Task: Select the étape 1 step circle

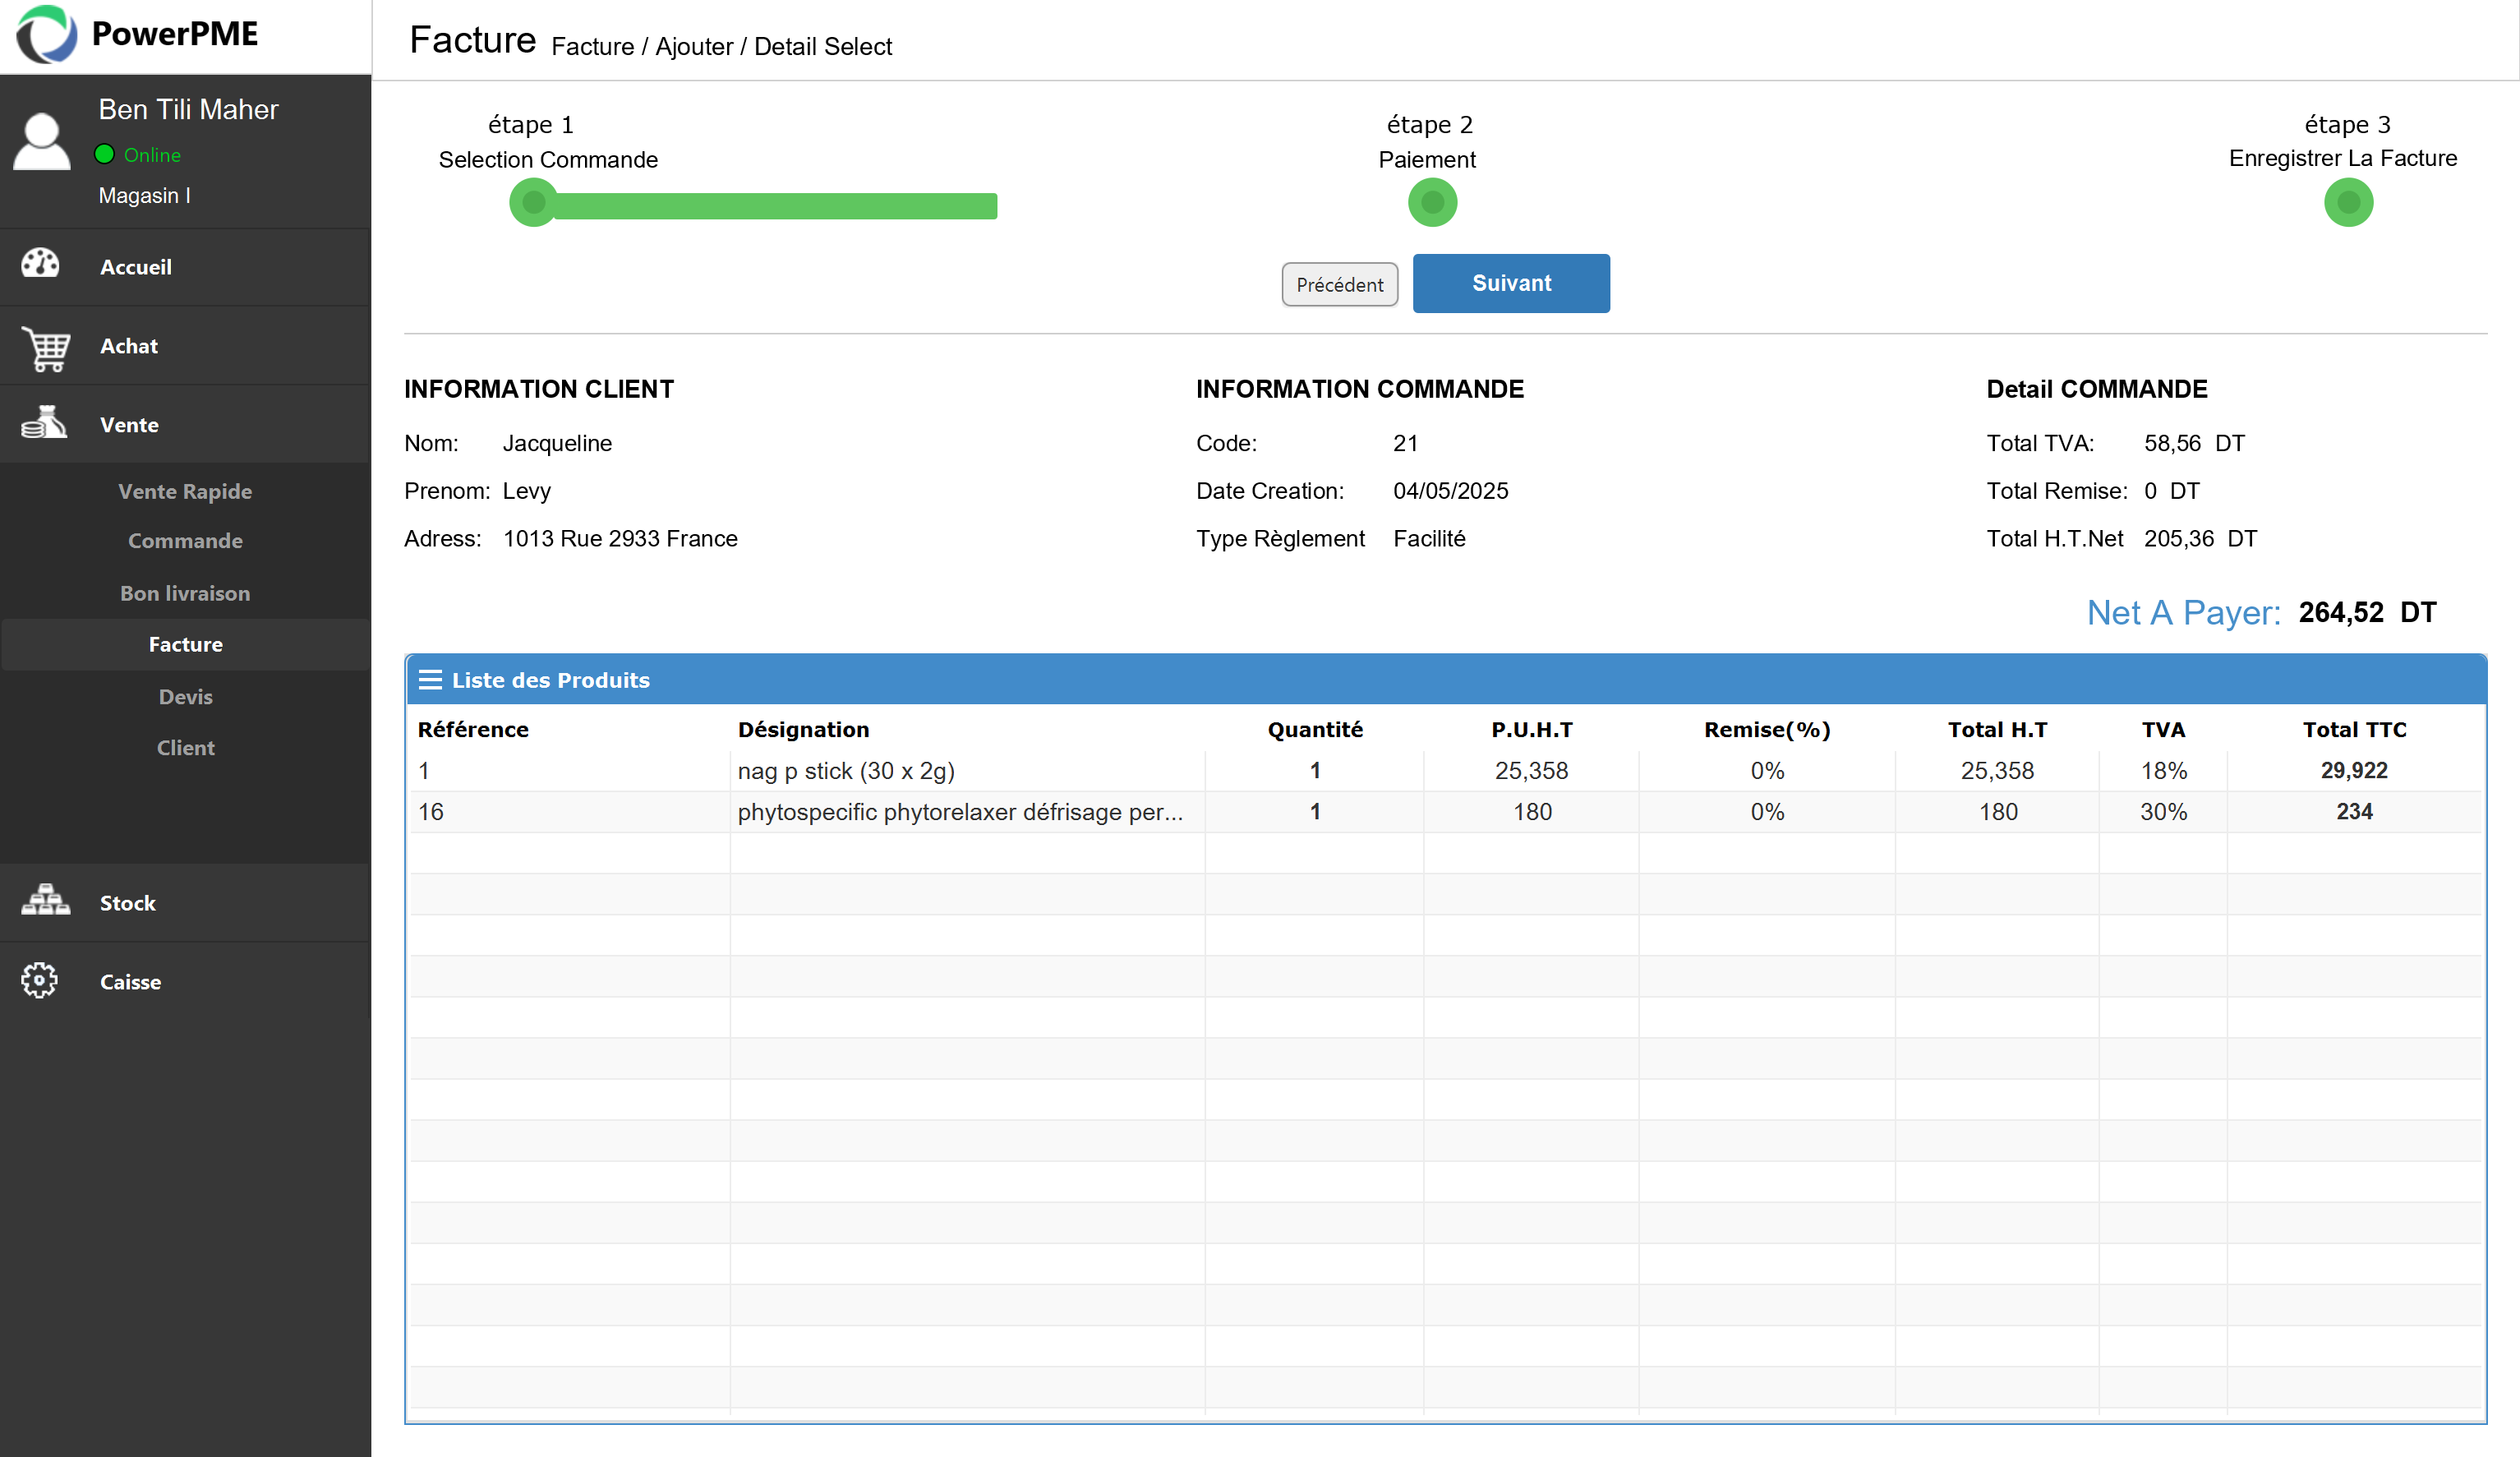Action: [x=534, y=203]
